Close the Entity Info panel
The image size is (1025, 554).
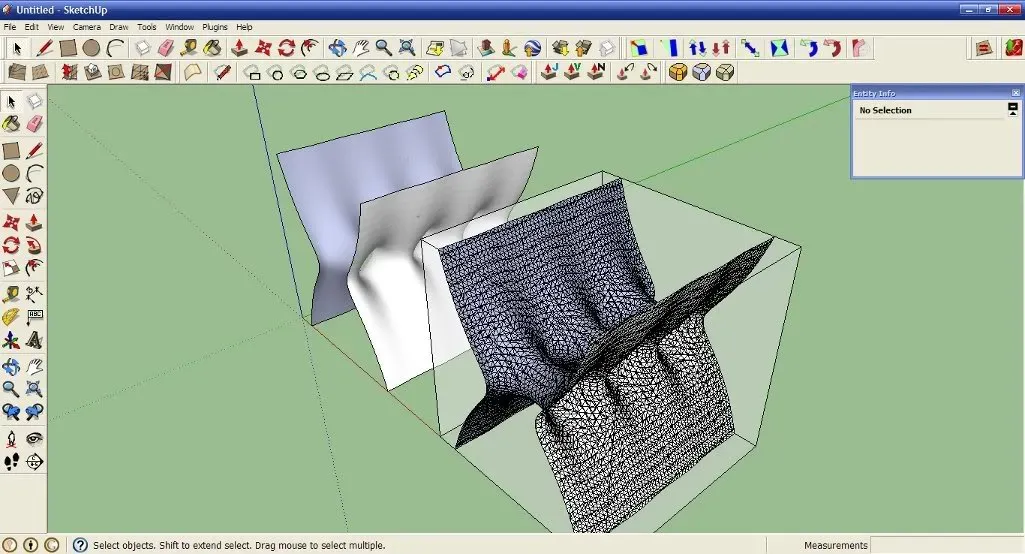[1016, 93]
